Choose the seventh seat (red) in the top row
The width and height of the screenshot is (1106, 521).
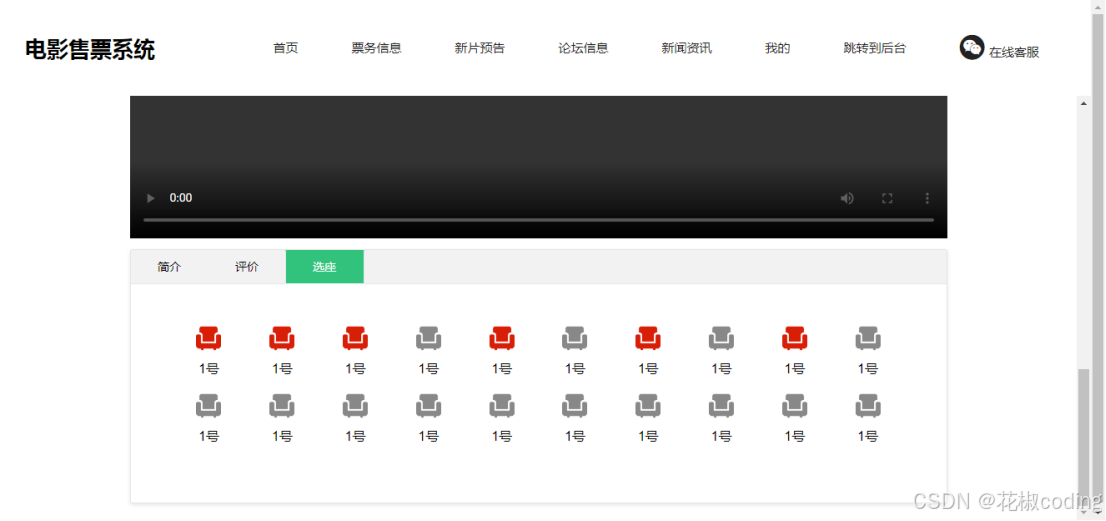pyautogui.click(x=648, y=338)
